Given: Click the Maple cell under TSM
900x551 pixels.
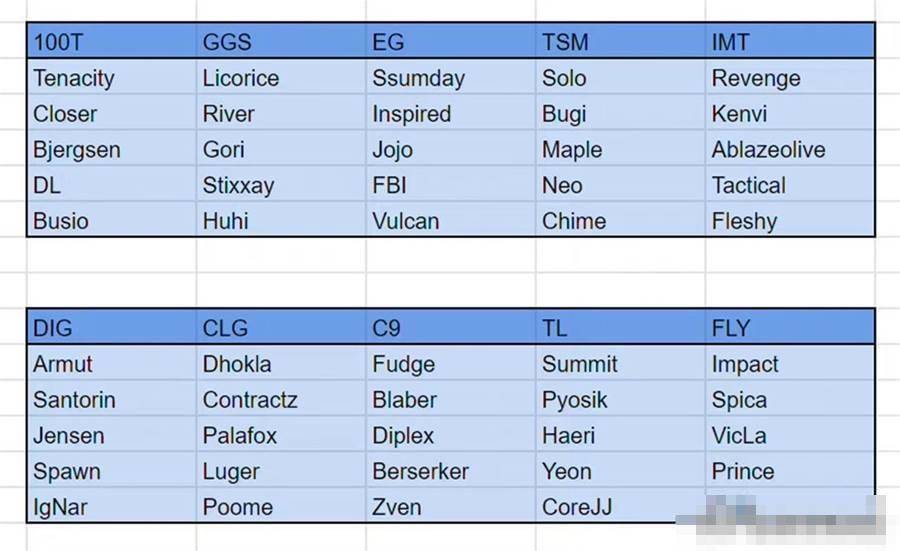Looking at the screenshot, I should (x=620, y=149).
